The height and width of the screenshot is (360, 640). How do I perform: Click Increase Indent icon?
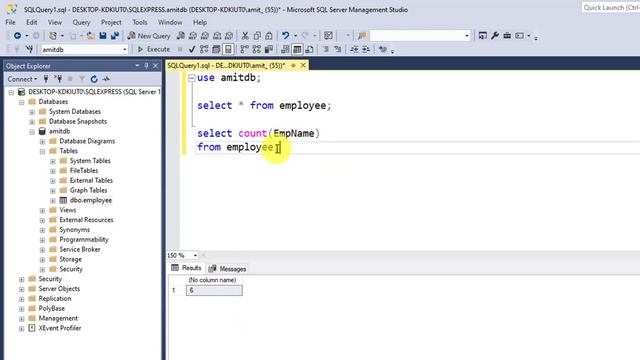[366, 49]
